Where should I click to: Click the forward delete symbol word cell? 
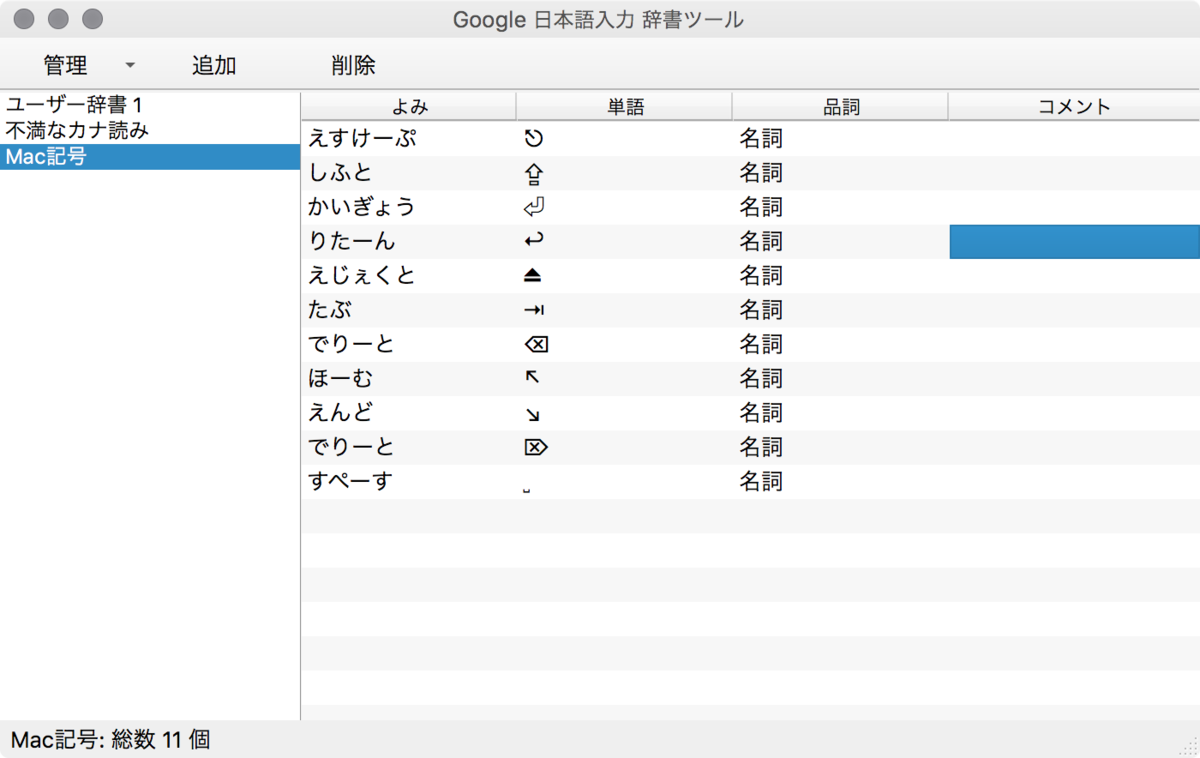pos(536,447)
